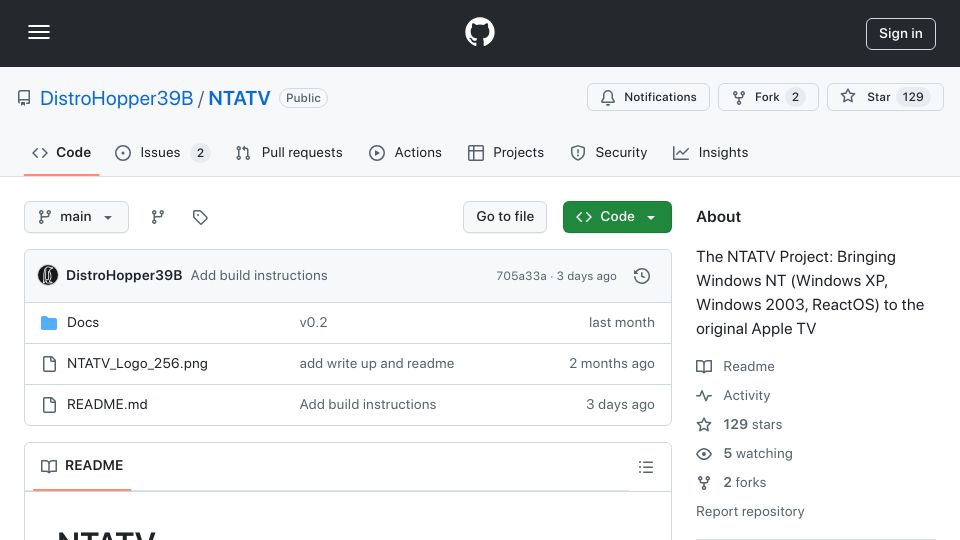
Task: View 129 stars link
Action: [x=740, y=424]
